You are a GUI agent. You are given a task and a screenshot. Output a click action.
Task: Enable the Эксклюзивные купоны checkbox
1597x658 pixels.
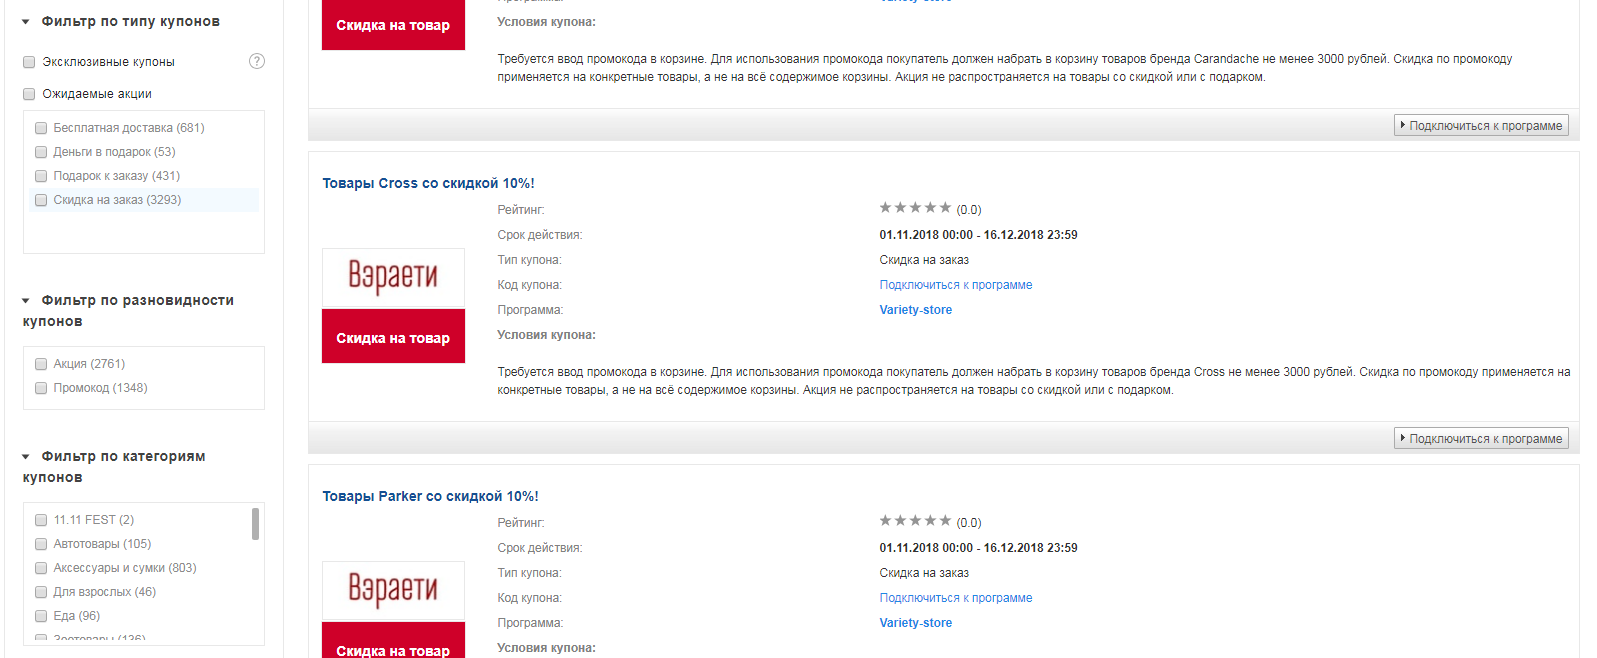(x=29, y=62)
